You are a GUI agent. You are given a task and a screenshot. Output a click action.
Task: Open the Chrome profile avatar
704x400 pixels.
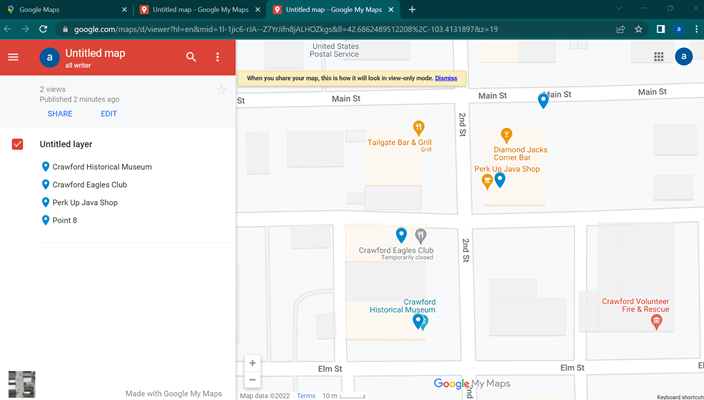679,29
